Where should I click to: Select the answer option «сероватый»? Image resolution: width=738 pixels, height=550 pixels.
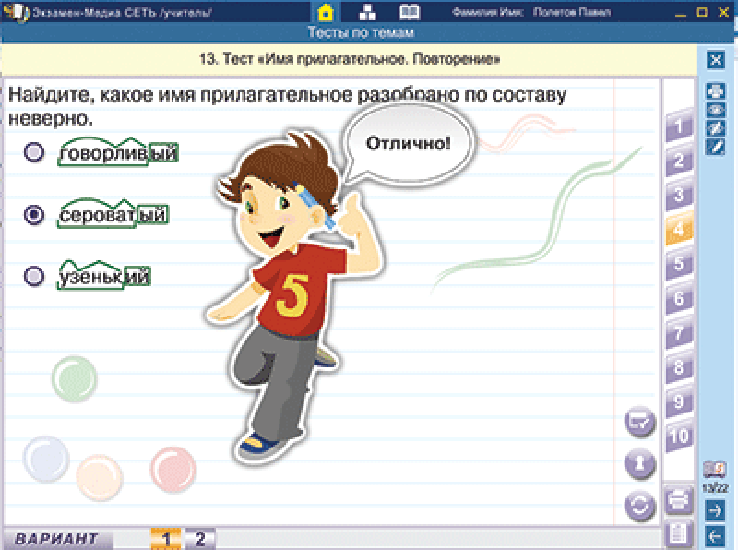(35, 215)
